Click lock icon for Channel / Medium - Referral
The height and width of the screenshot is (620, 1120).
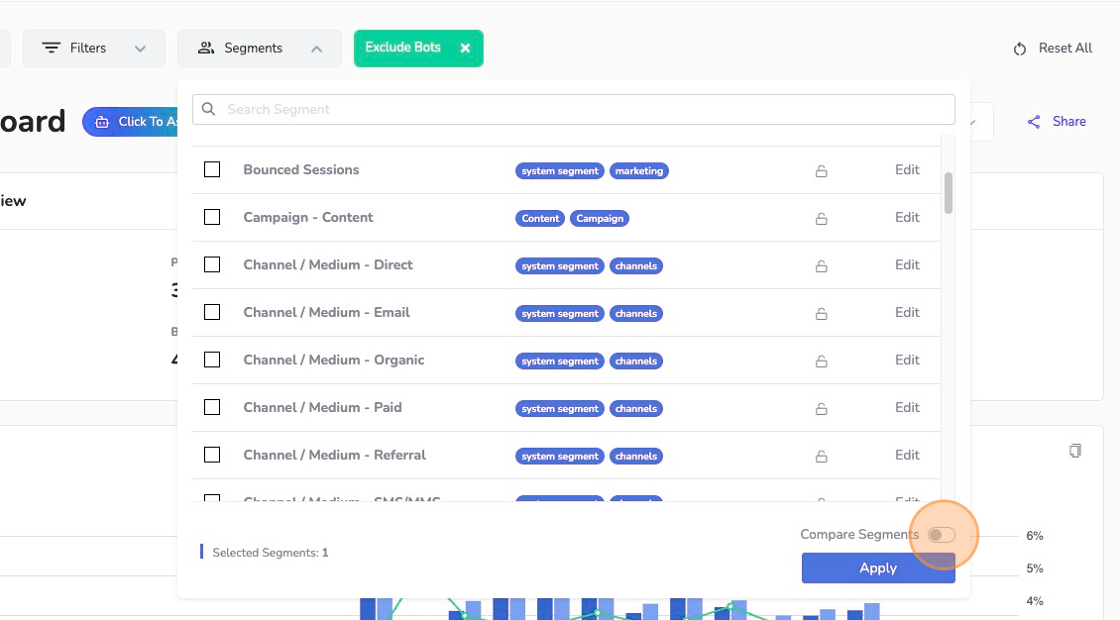click(x=821, y=456)
